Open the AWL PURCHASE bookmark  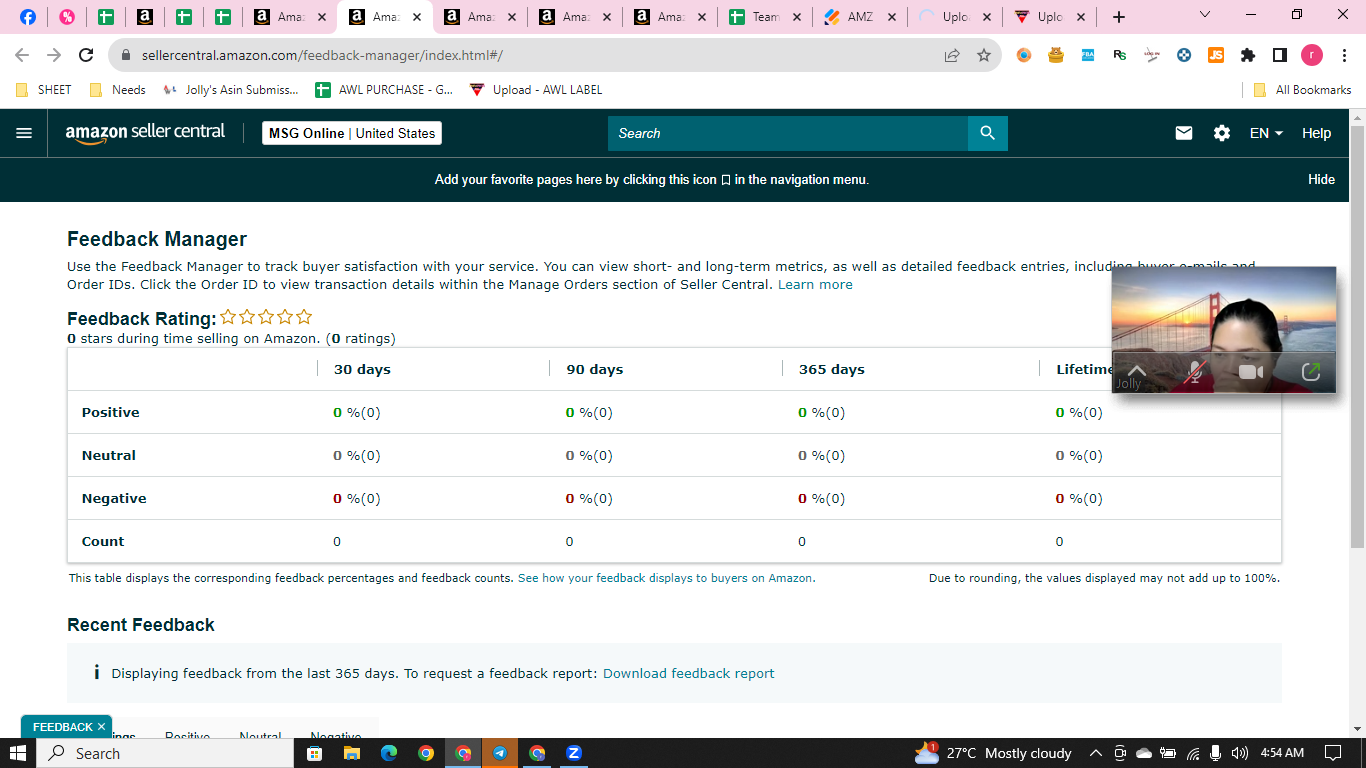click(x=385, y=90)
